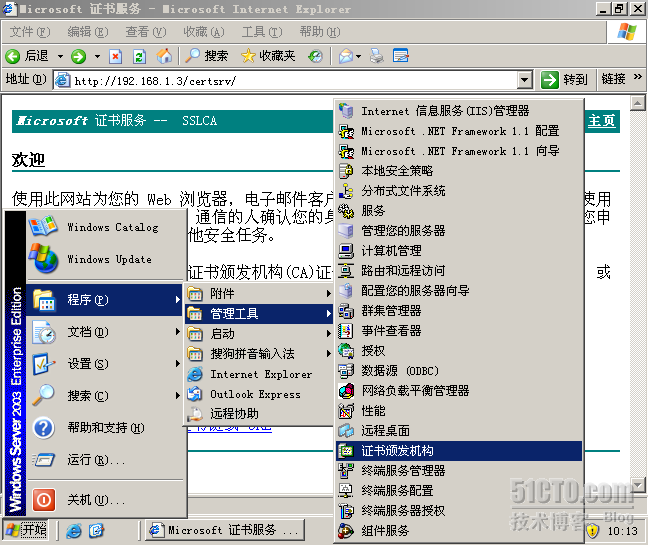Expand the 附件 submenu
This screenshot has width=648, height=545.
[259, 293]
